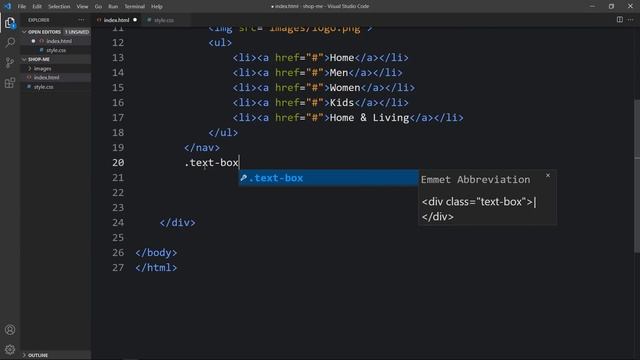Open editor More Actions ellipsis
640x360 pixels.
tap(631, 20)
